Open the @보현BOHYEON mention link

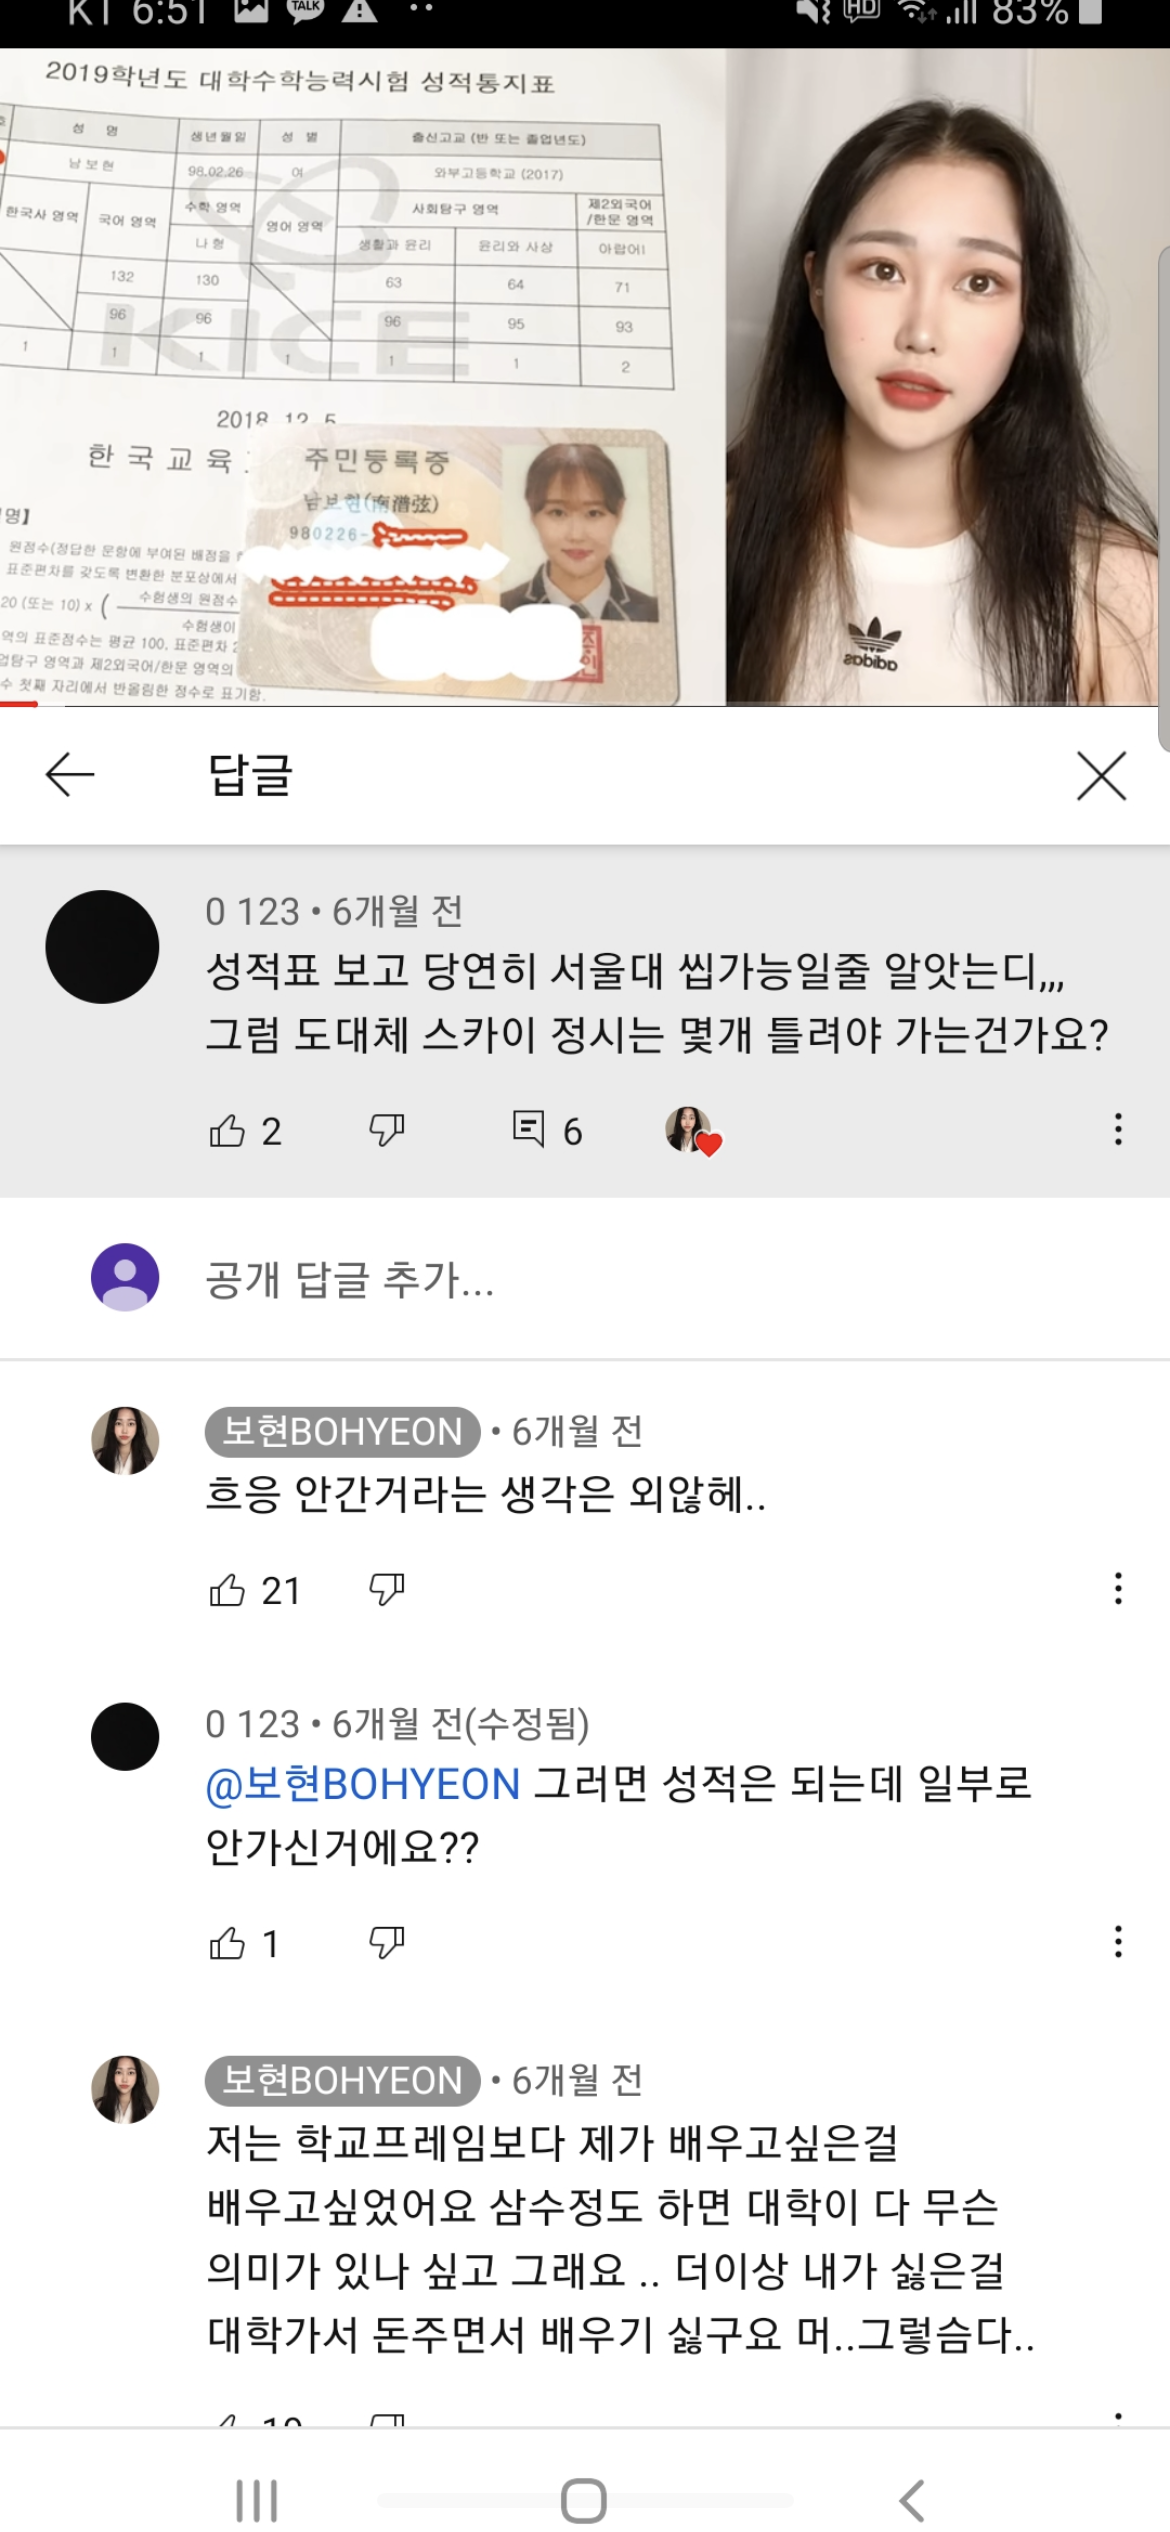[x=362, y=1783]
